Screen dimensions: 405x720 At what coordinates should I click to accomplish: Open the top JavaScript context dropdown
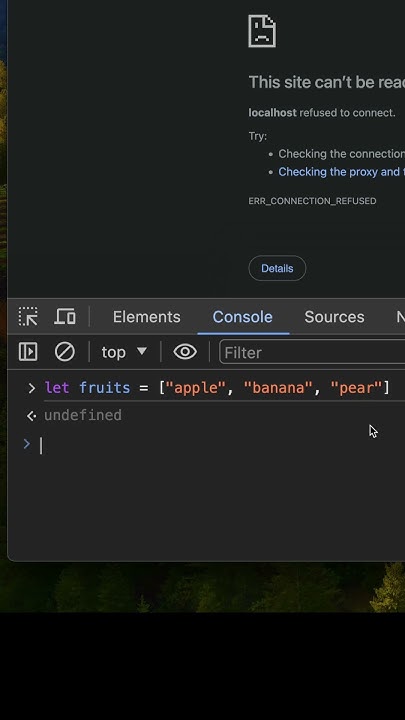[124, 352]
